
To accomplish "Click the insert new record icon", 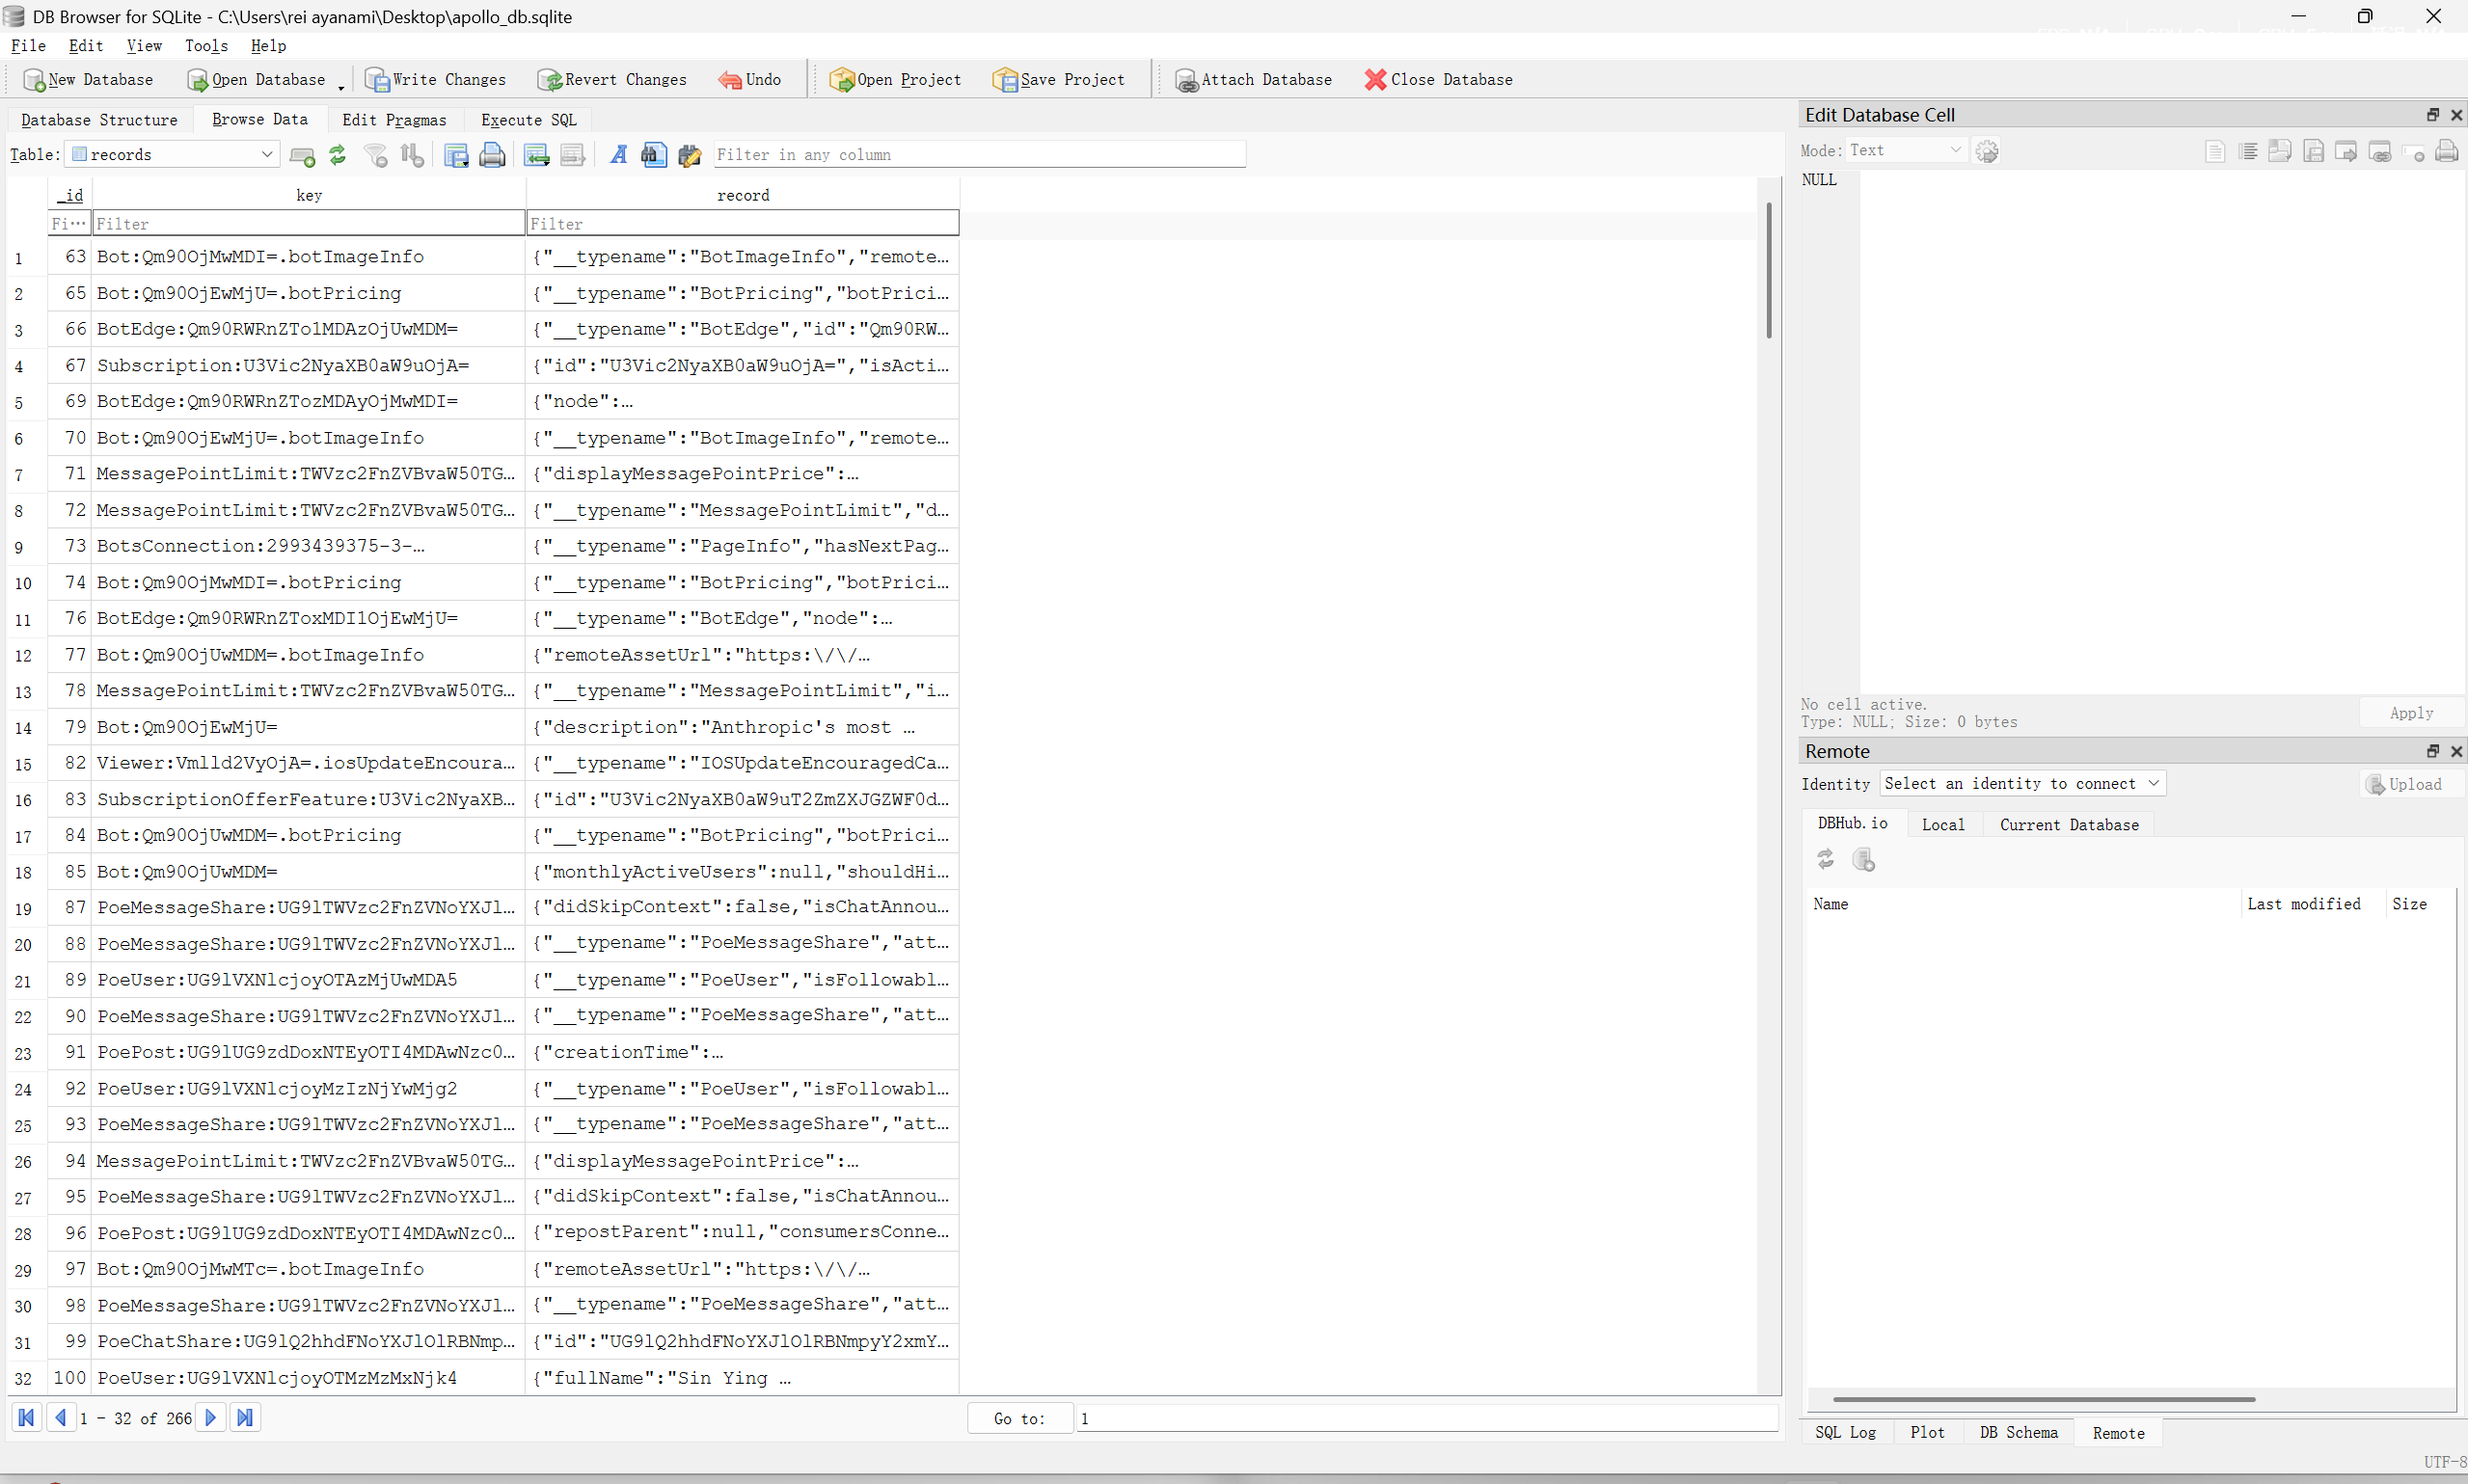I will (x=301, y=155).
